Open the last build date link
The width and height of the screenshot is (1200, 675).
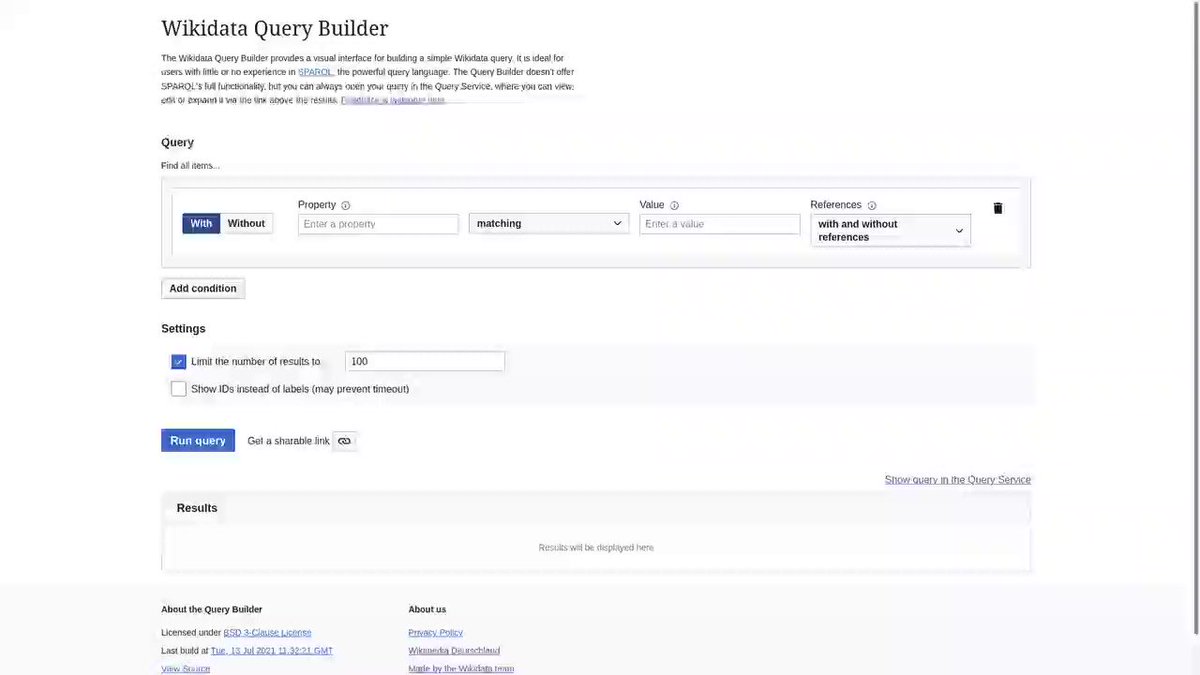click(271, 651)
